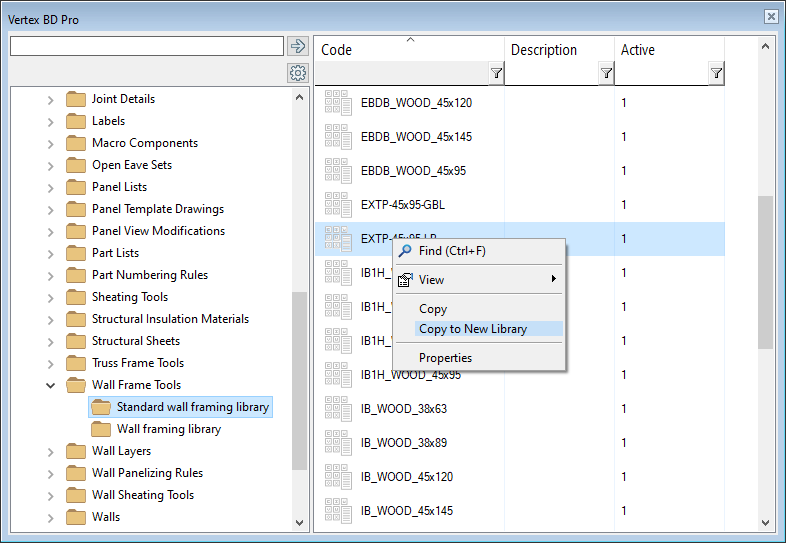Select Properties in the context menu
786x543 pixels.
click(445, 357)
